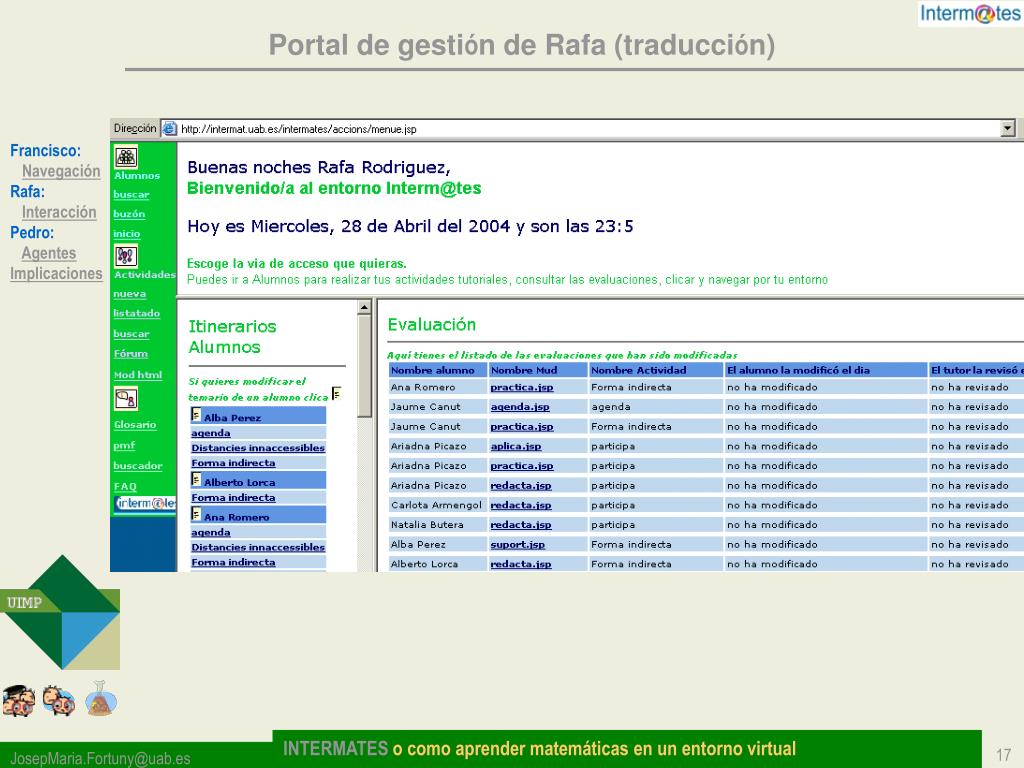The width and height of the screenshot is (1024, 768).
Task: Open the agenda link under Ana Romero
Action: pos(211,532)
